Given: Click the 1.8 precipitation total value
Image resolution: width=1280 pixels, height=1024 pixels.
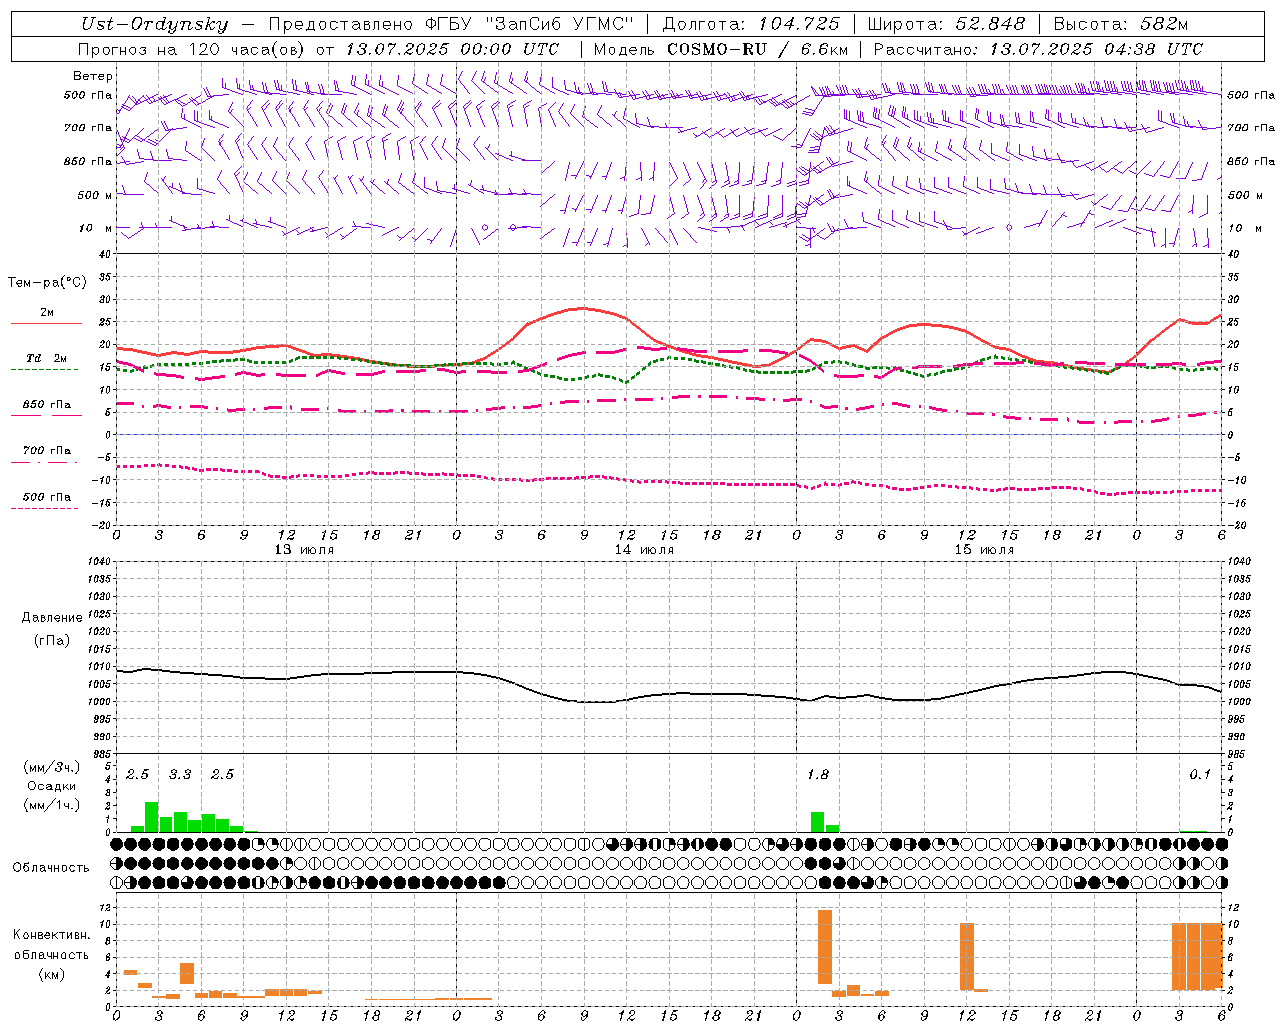Looking at the screenshot, I should click(818, 774).
